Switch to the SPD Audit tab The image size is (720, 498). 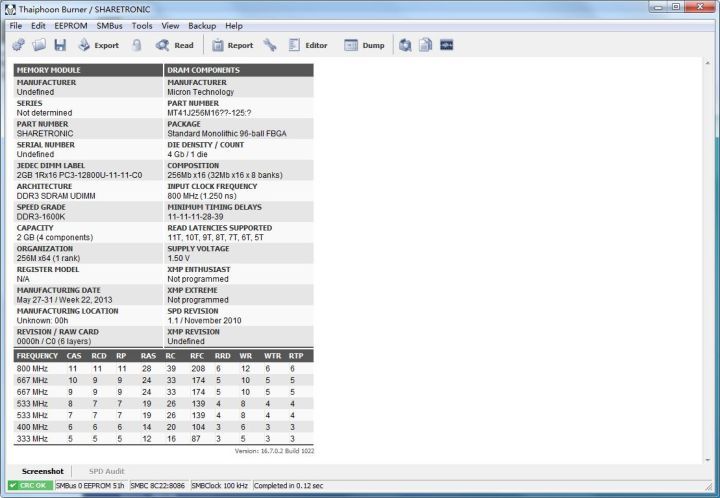pyautogui.click(x=107, y=471)
